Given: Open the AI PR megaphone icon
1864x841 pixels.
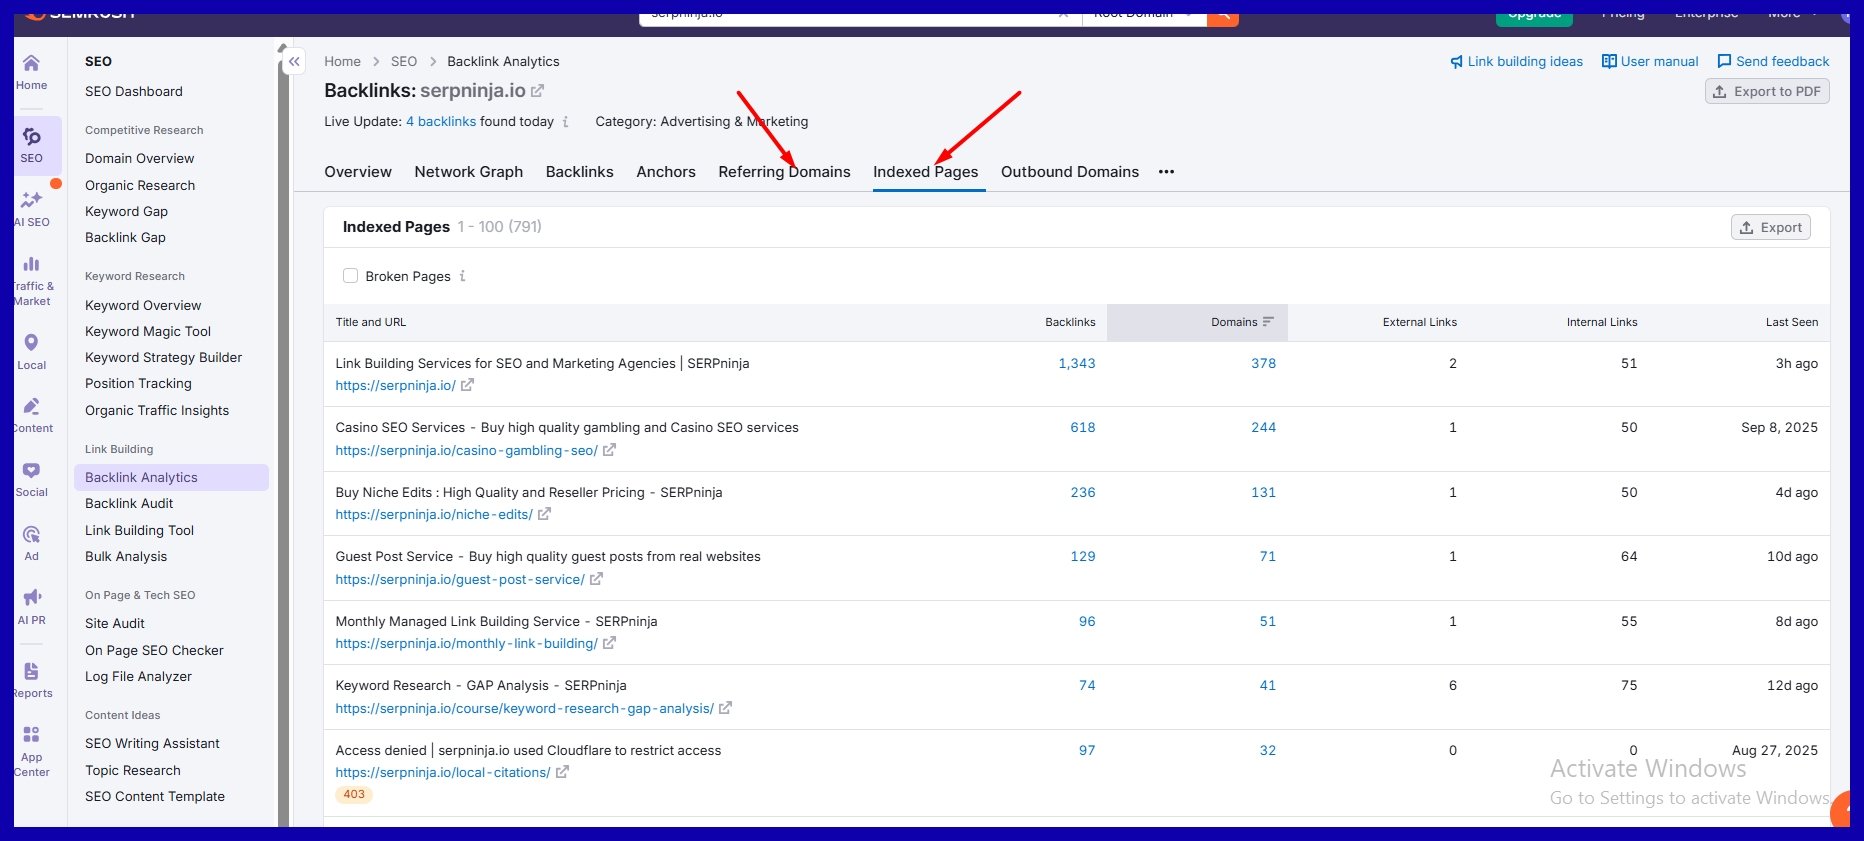Looking at the screenshot, I should [x=31, y=598].
